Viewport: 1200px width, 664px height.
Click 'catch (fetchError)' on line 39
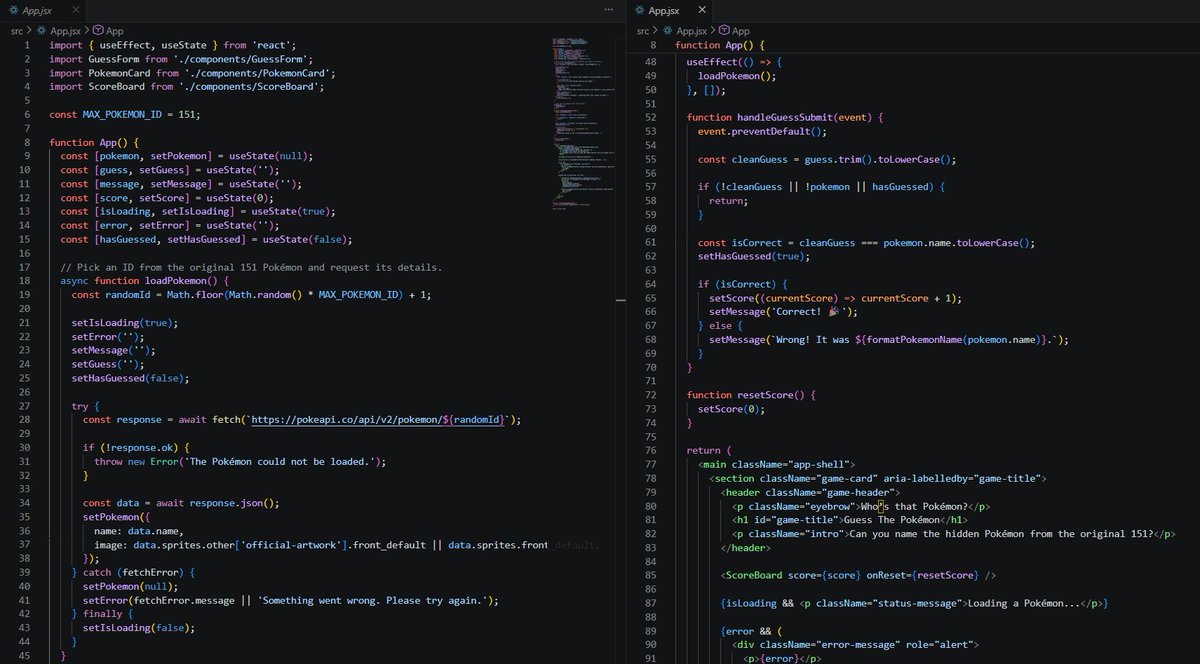[x=136, y=573]
